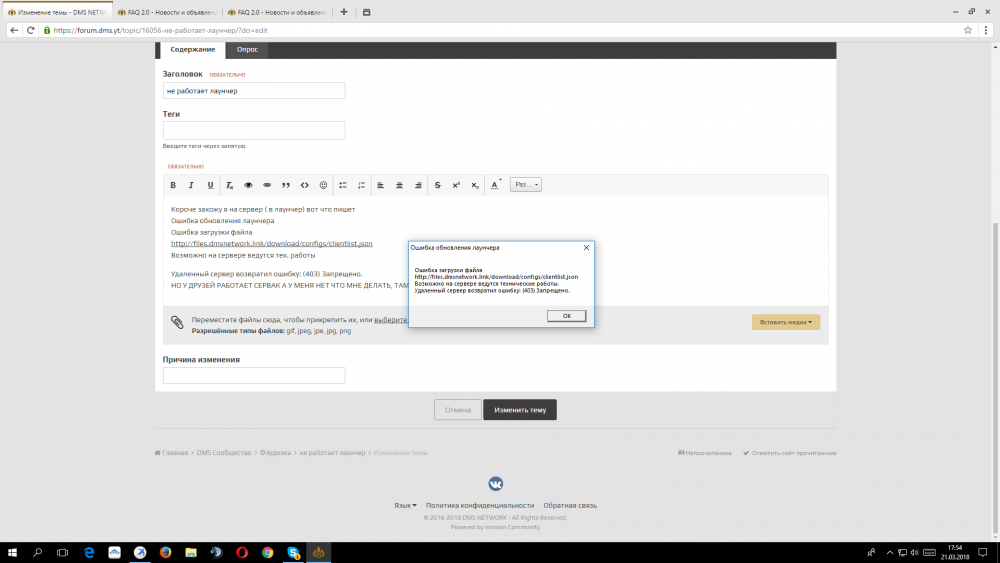The image size is (1000, 563).
Task: Toggle the spoiler eye icon
Action: [248, 185]
